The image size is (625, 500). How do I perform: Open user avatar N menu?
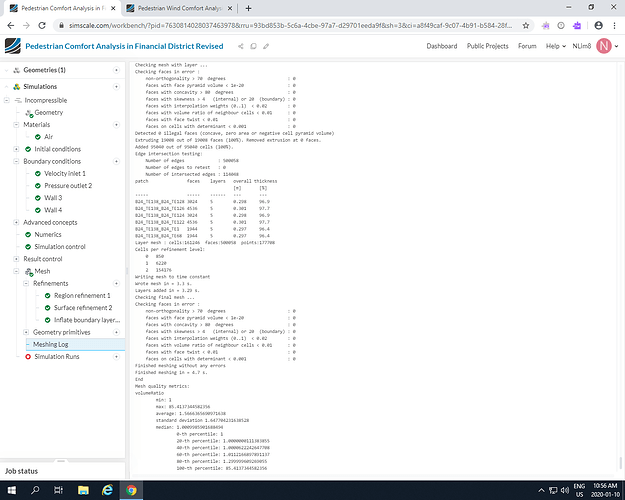[604, 46]
